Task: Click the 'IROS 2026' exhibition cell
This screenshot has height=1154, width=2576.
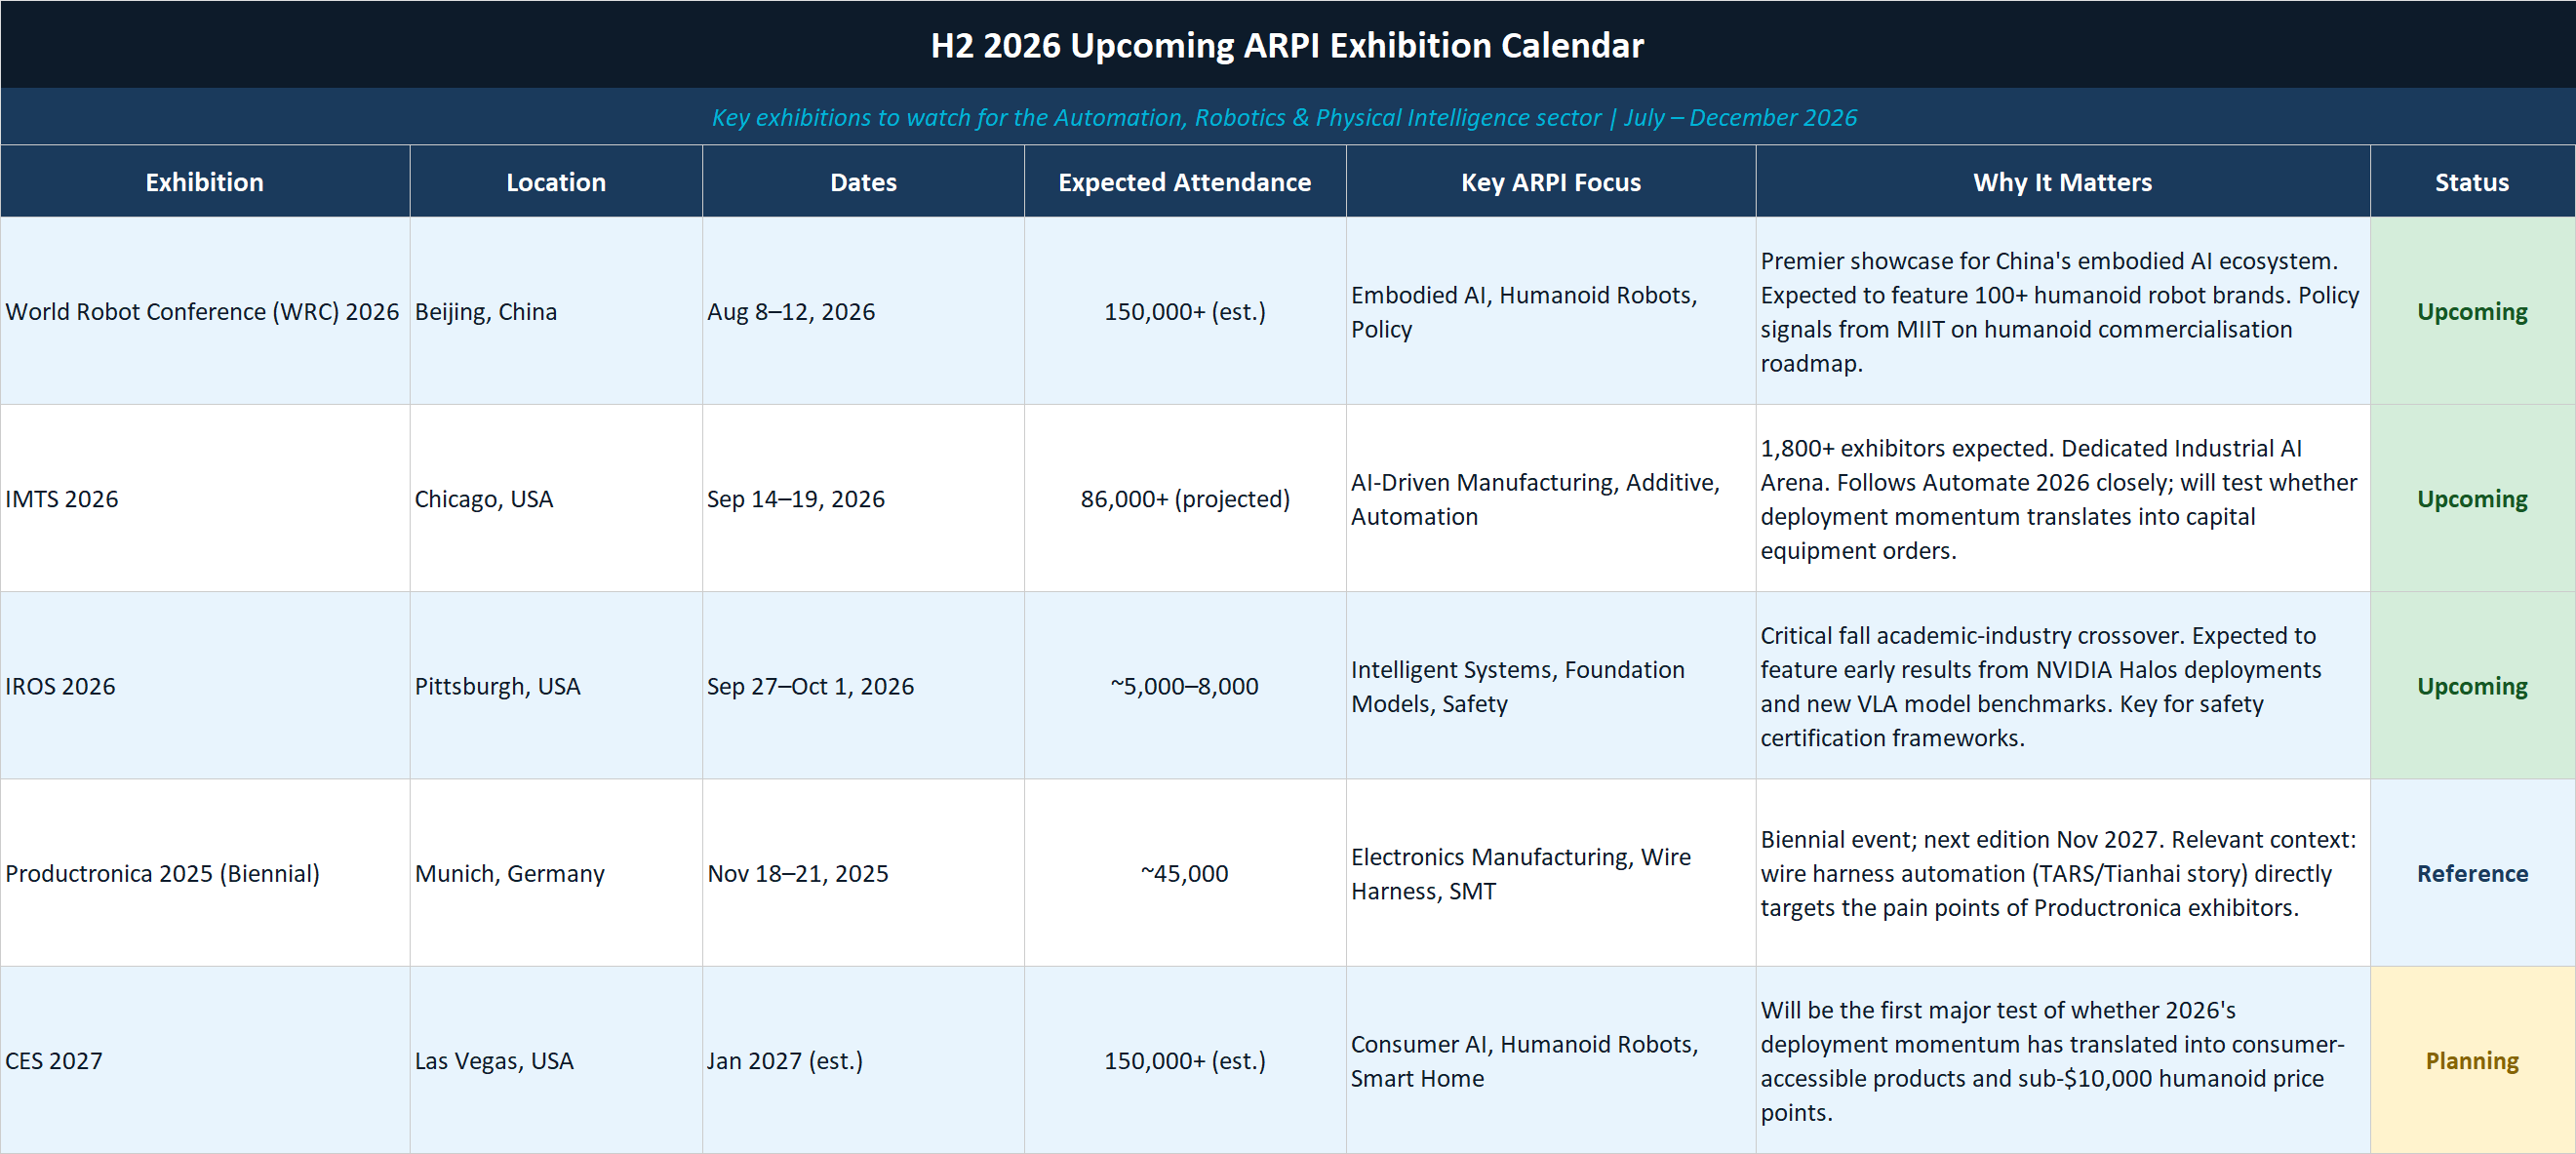Action: [205, 685]
